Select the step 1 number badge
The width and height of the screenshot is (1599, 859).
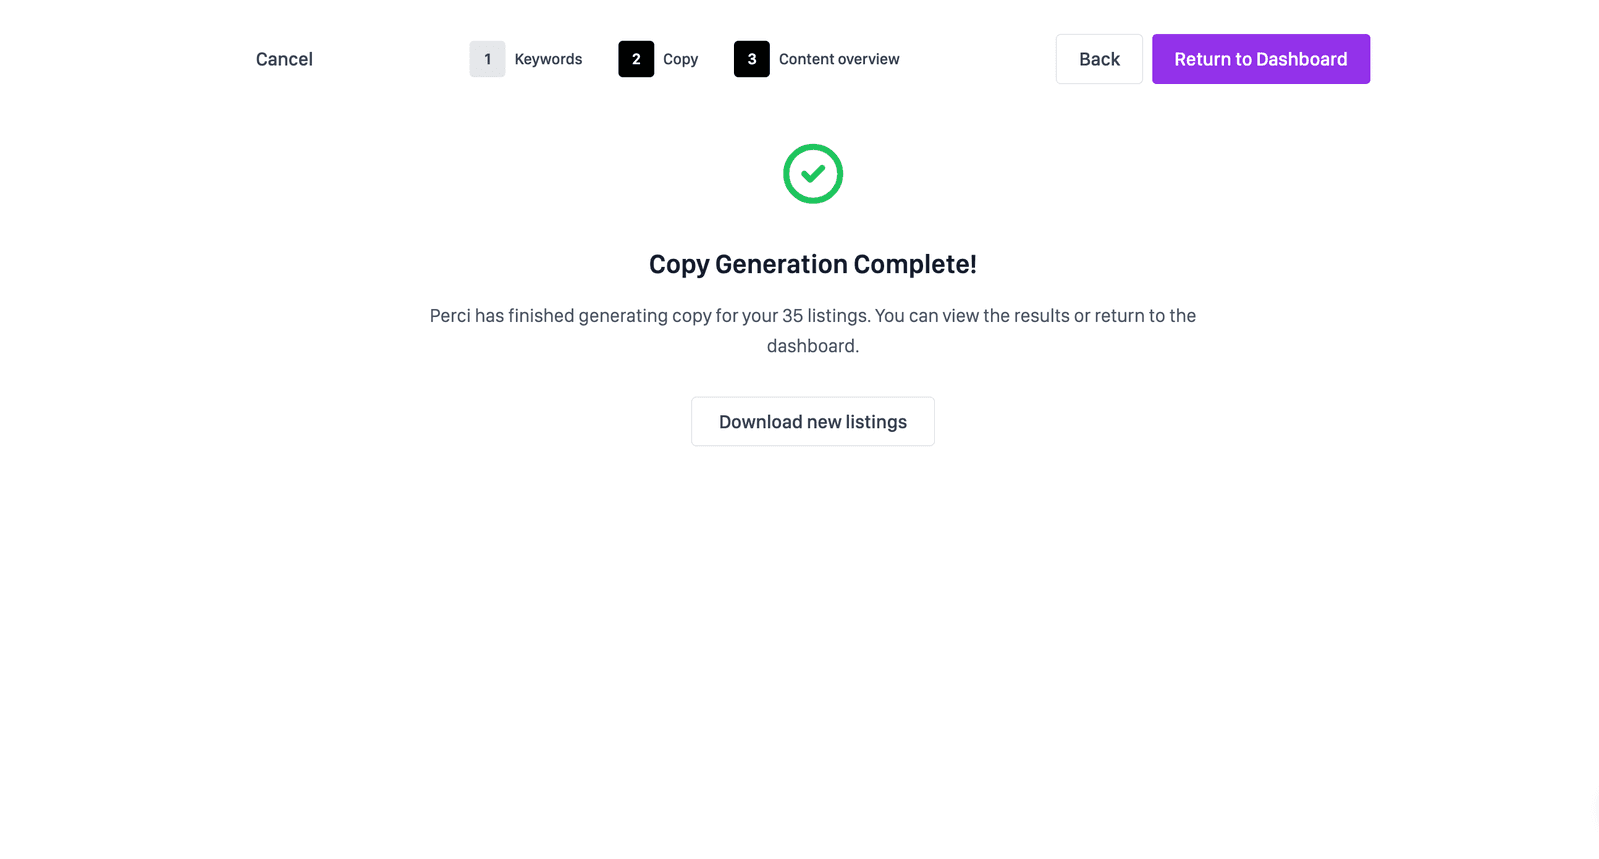(x=487, y=59)
